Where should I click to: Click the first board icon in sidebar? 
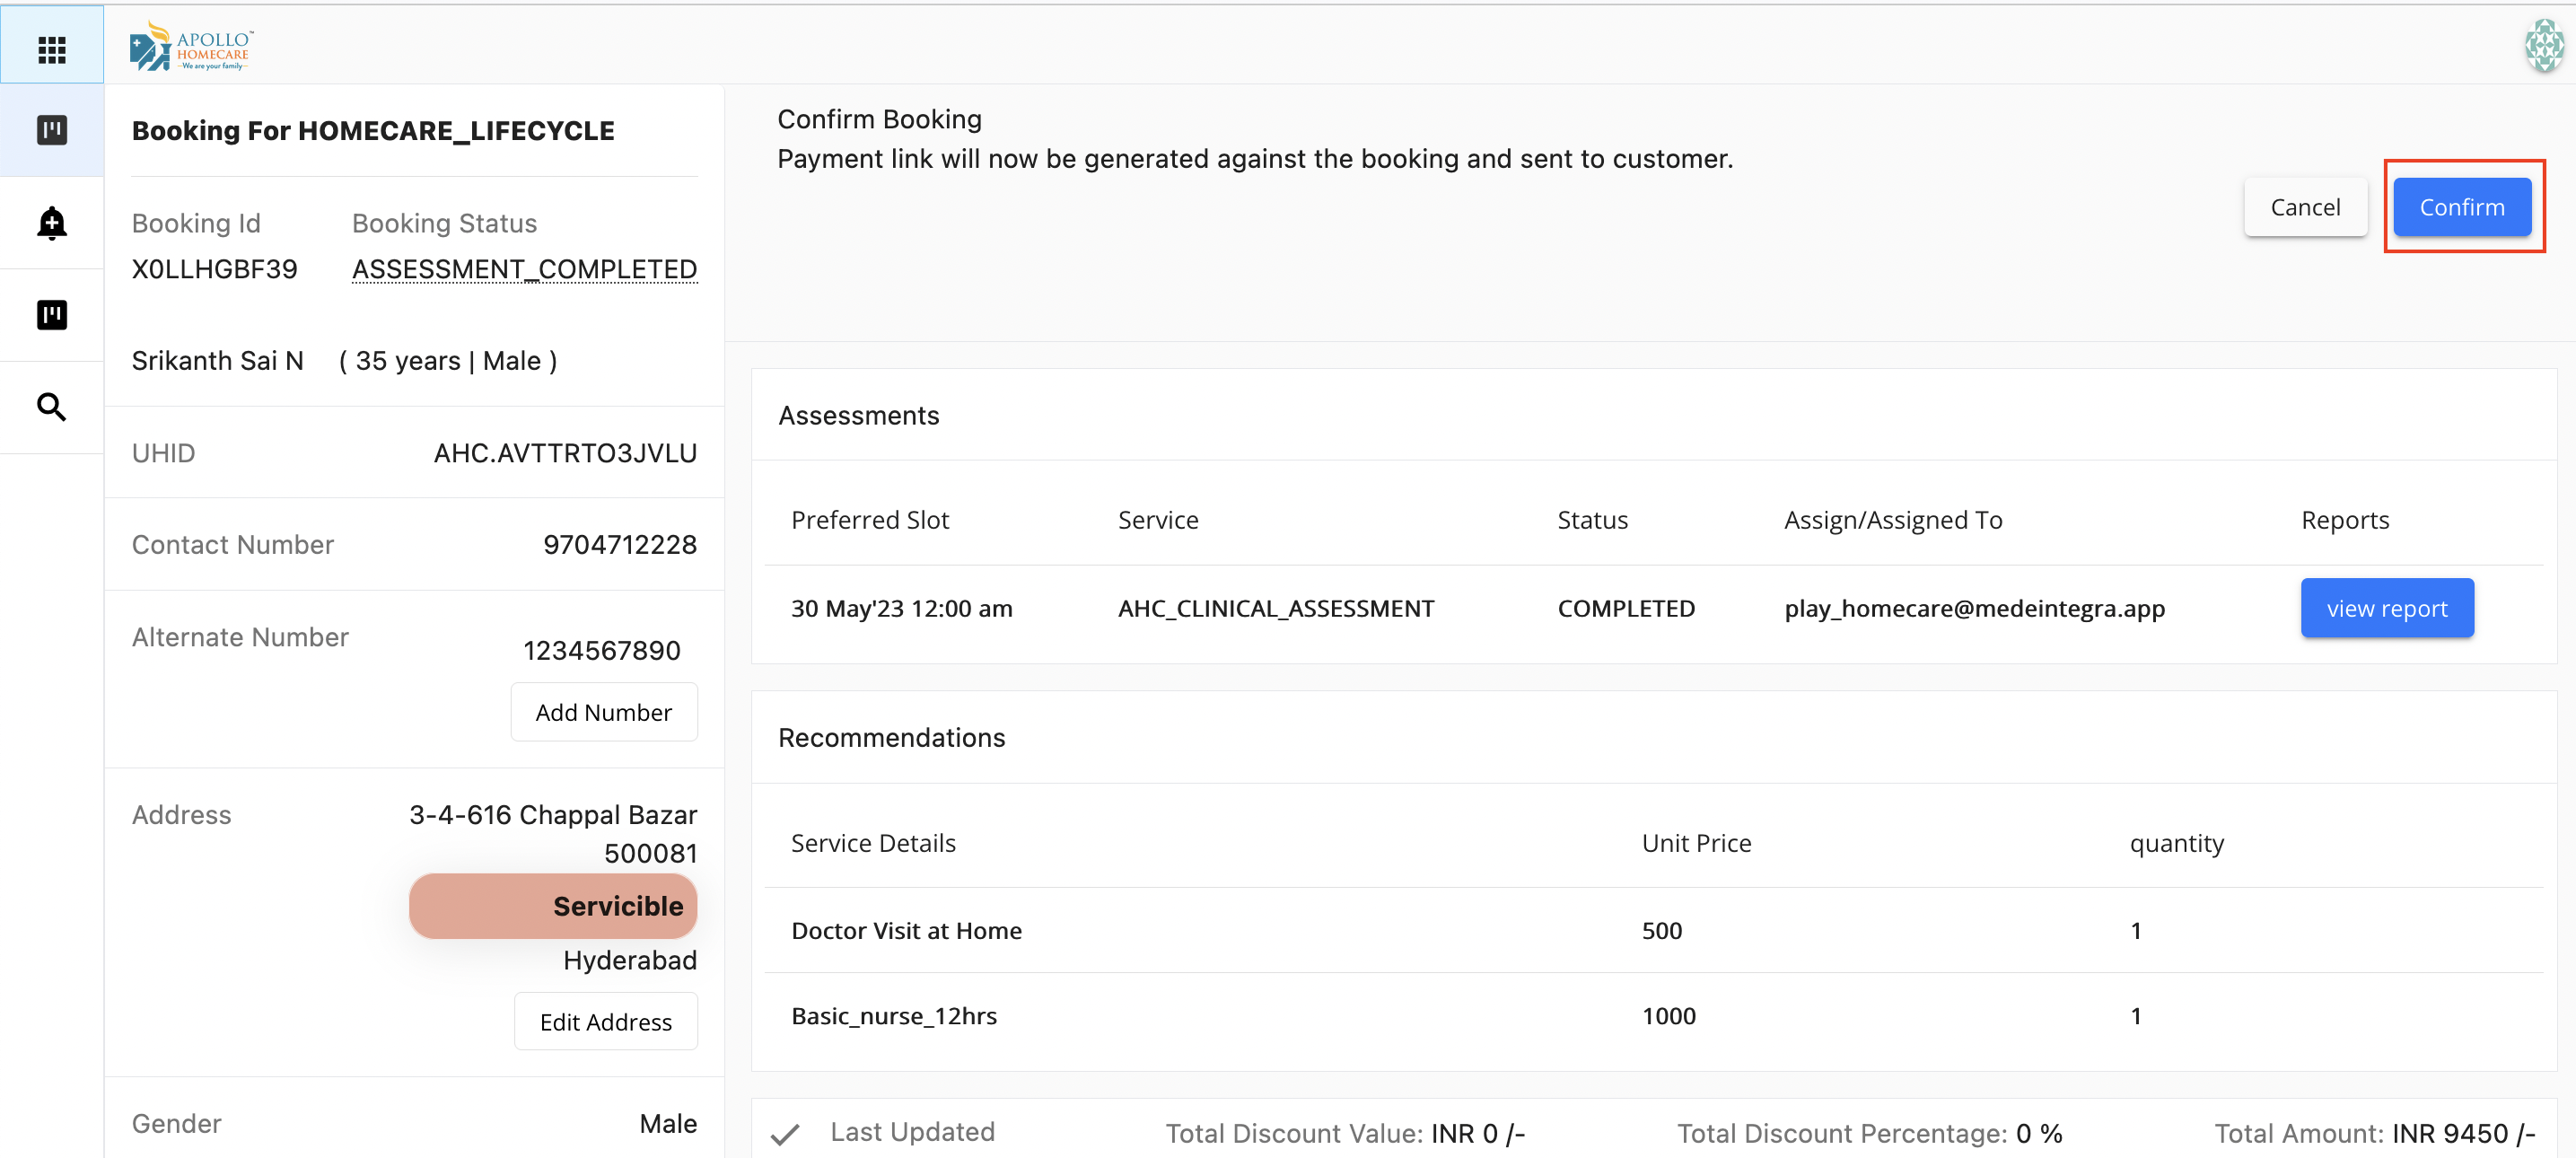click(x=51, y=130)
